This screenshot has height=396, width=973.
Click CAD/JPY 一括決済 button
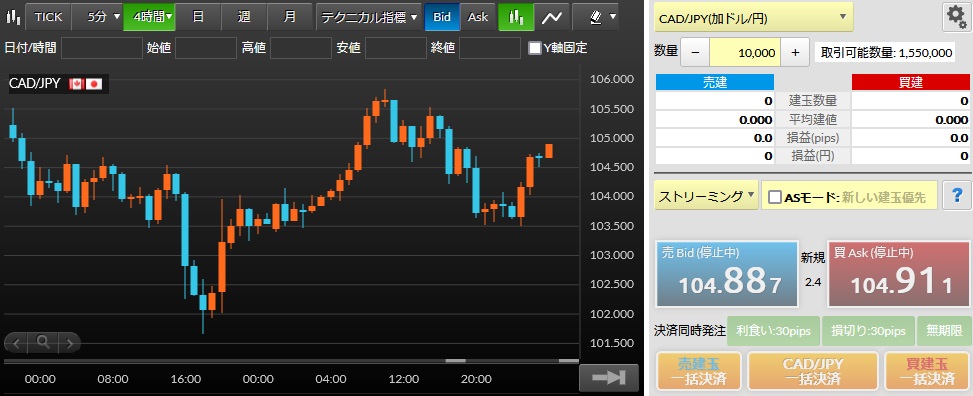tap(812, 371)
